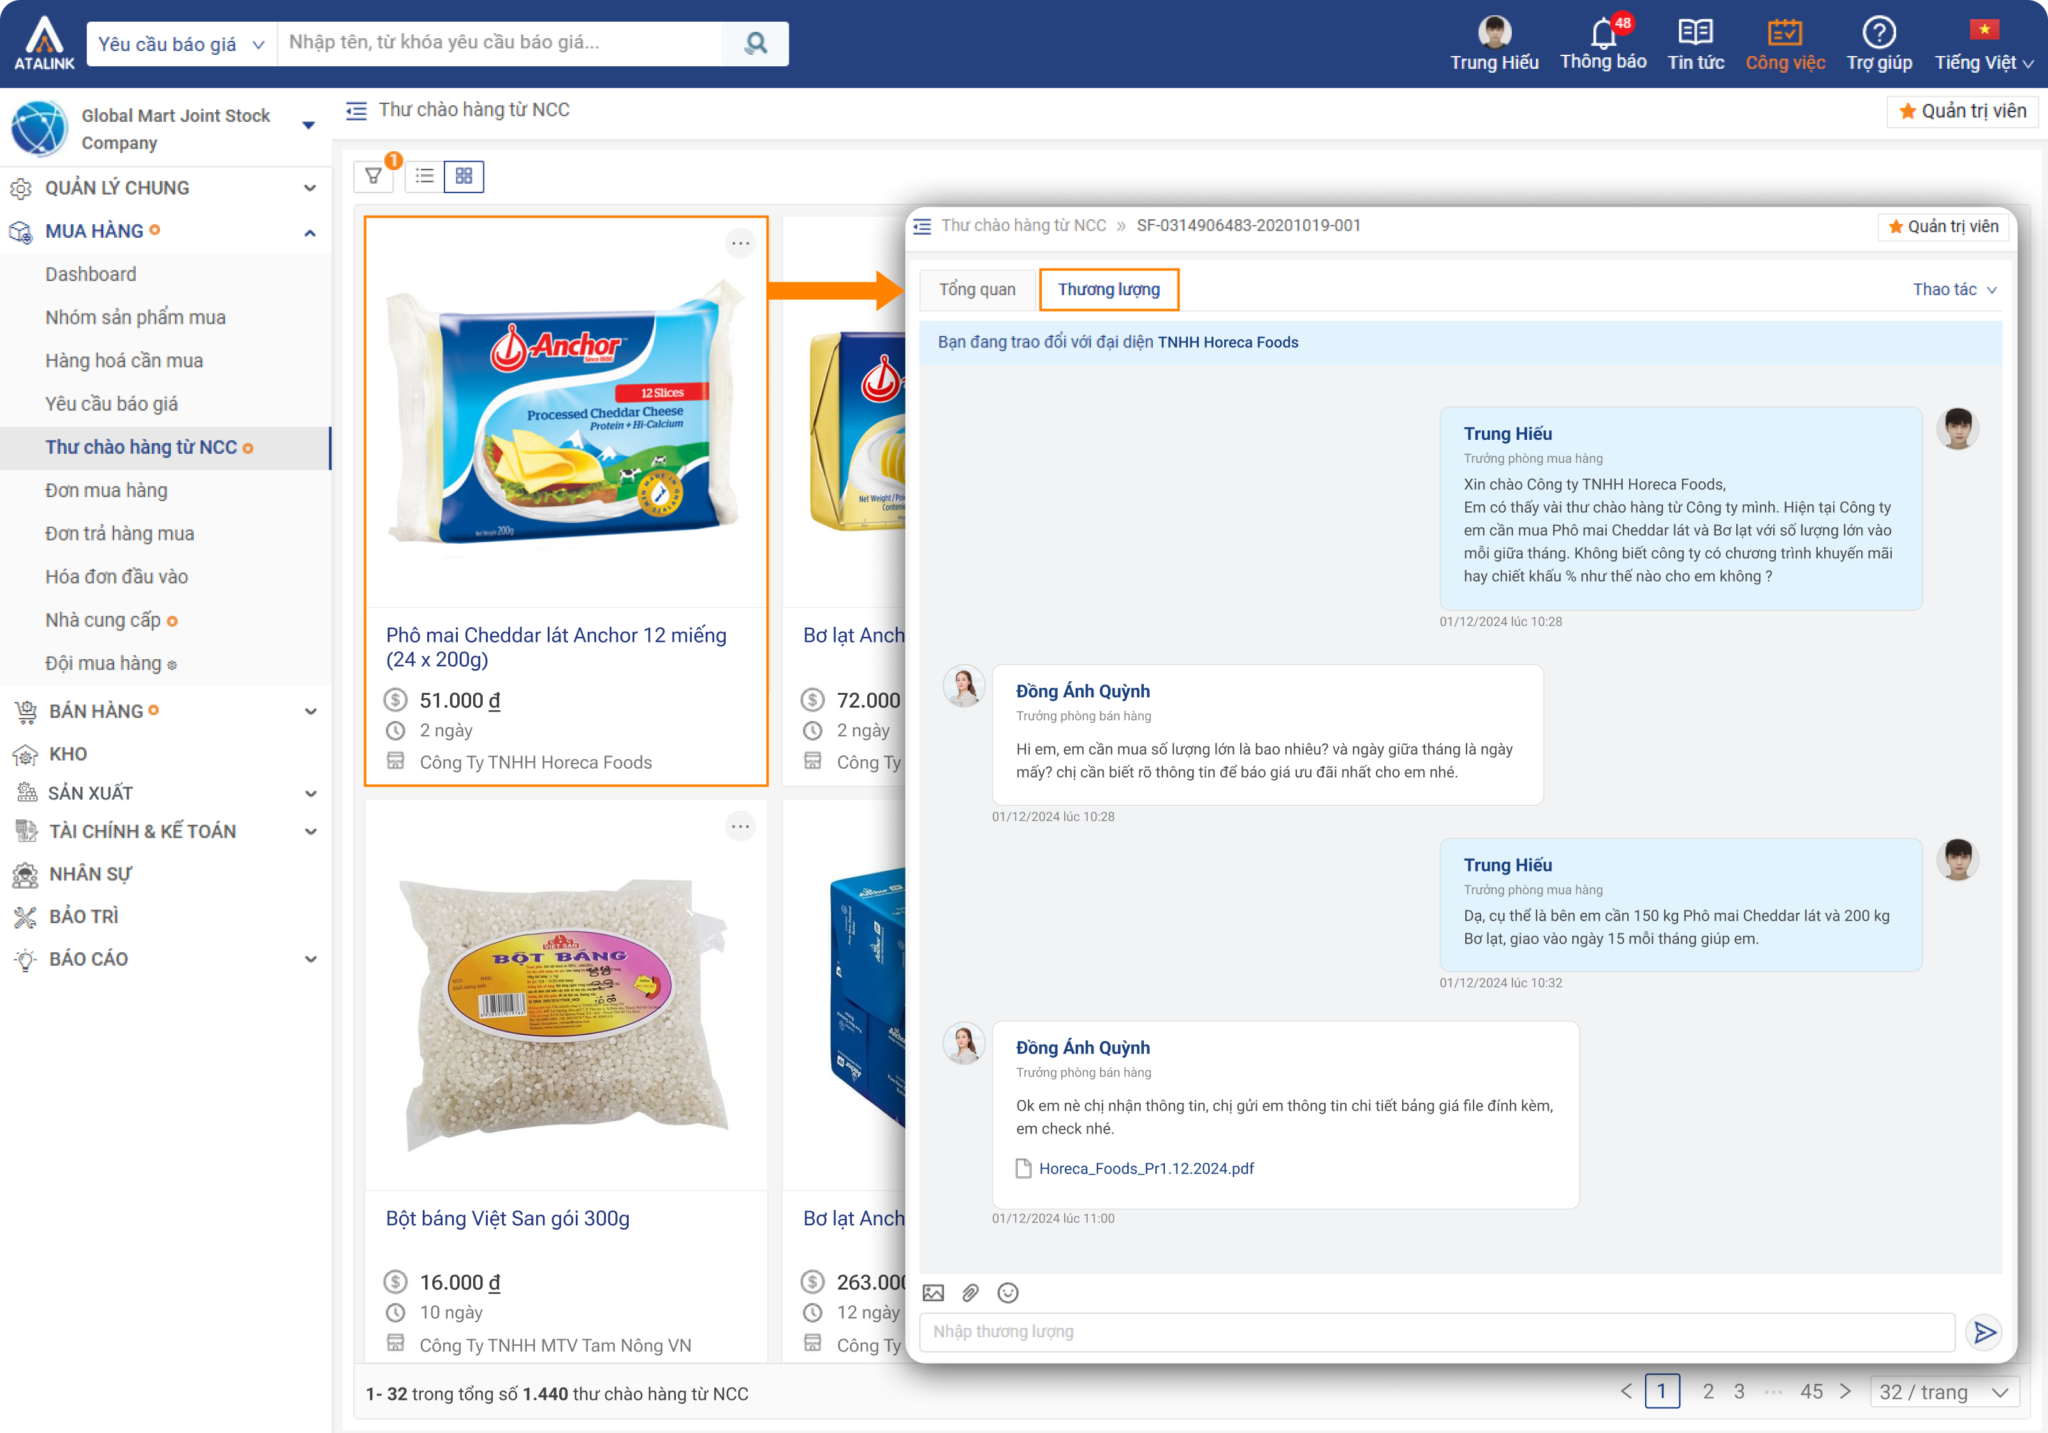Expand the company selector dropdown arrow
The height and width of the screenshot is (1433, 2048).
click(x=309, y=125)
